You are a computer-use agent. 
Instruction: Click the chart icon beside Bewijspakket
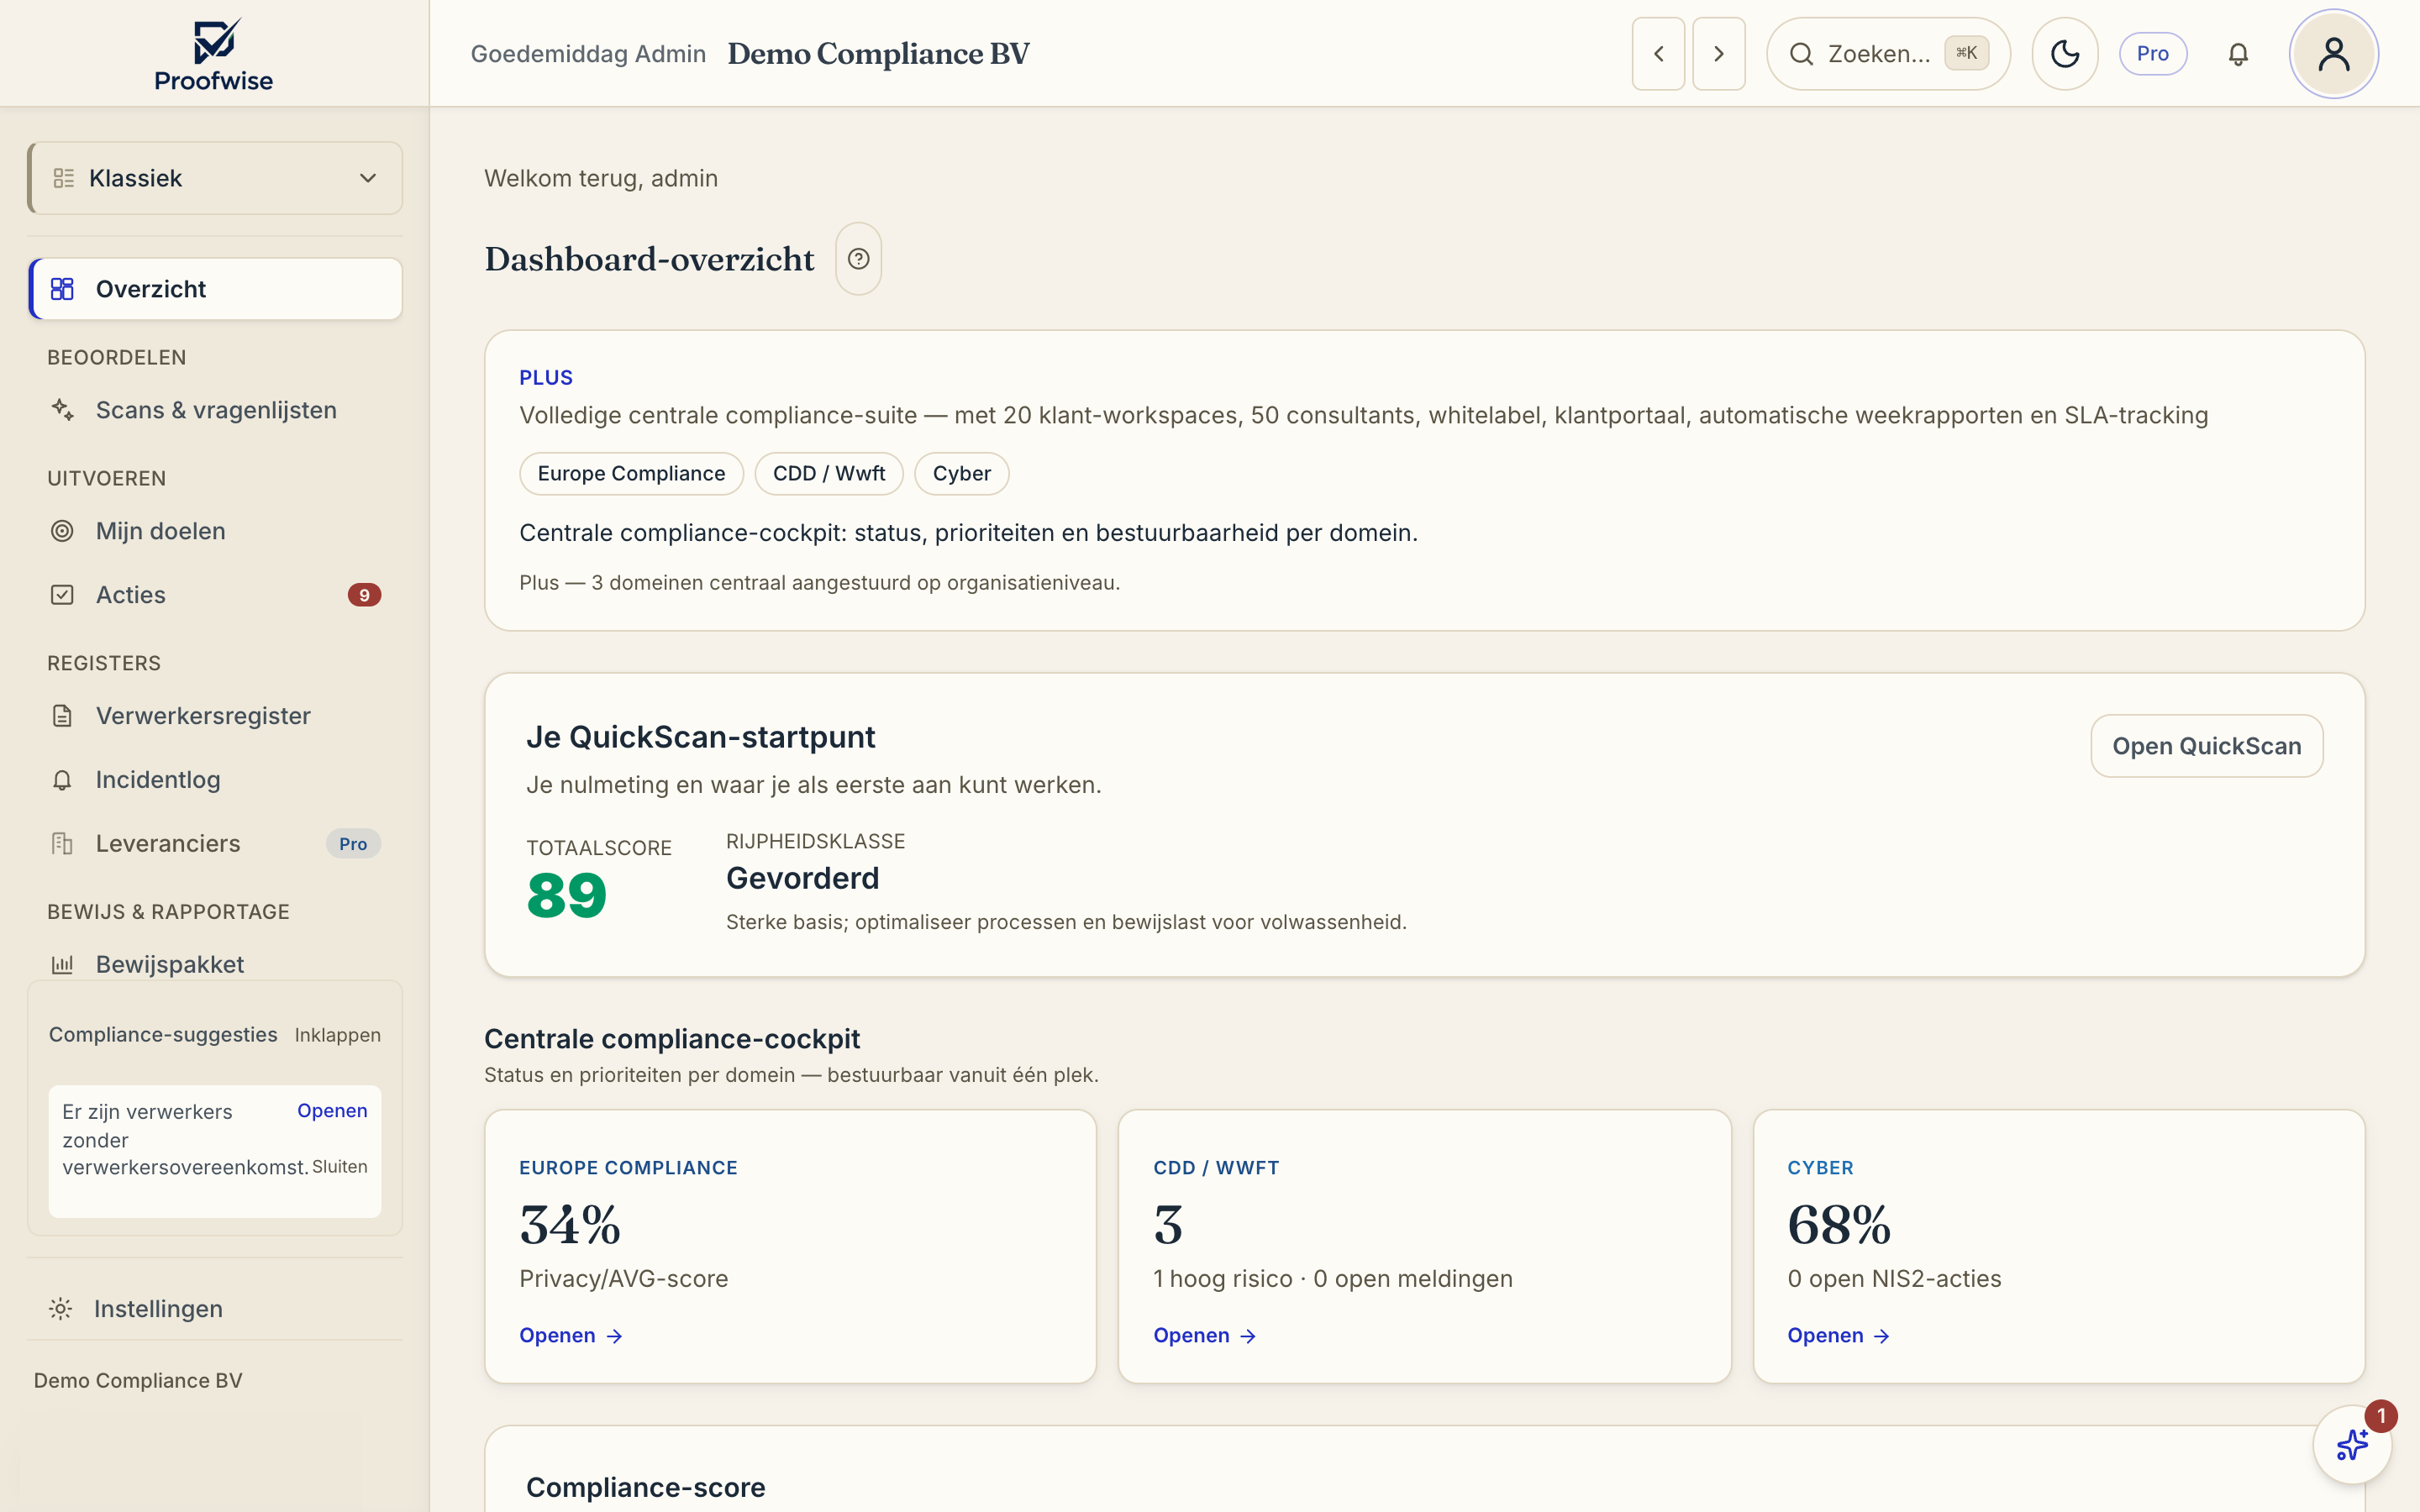pyautogui.click(x=62, y=965)
